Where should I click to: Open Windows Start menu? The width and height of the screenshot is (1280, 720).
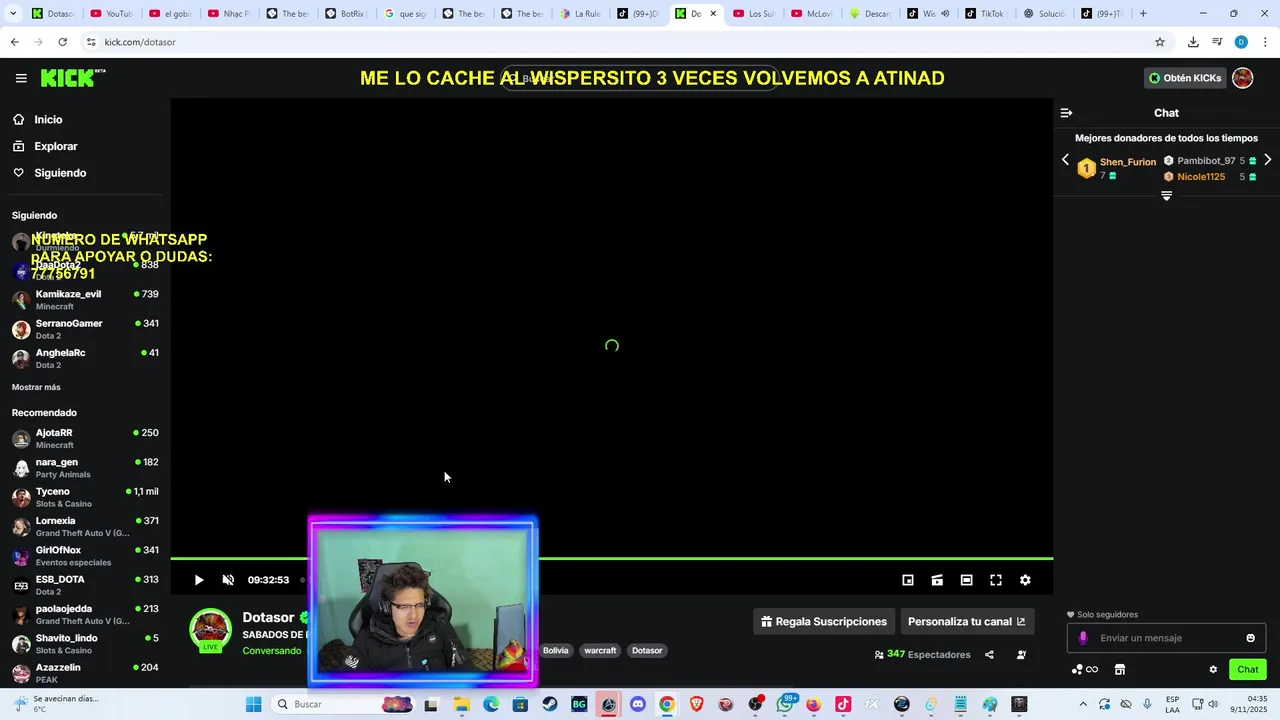(254, 704)
